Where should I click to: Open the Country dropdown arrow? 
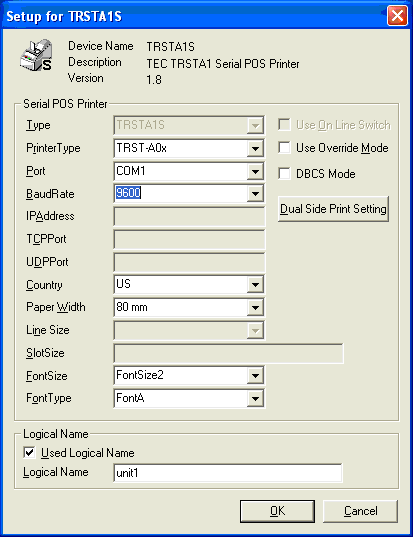pyautogui.click(x=255, y=285)
